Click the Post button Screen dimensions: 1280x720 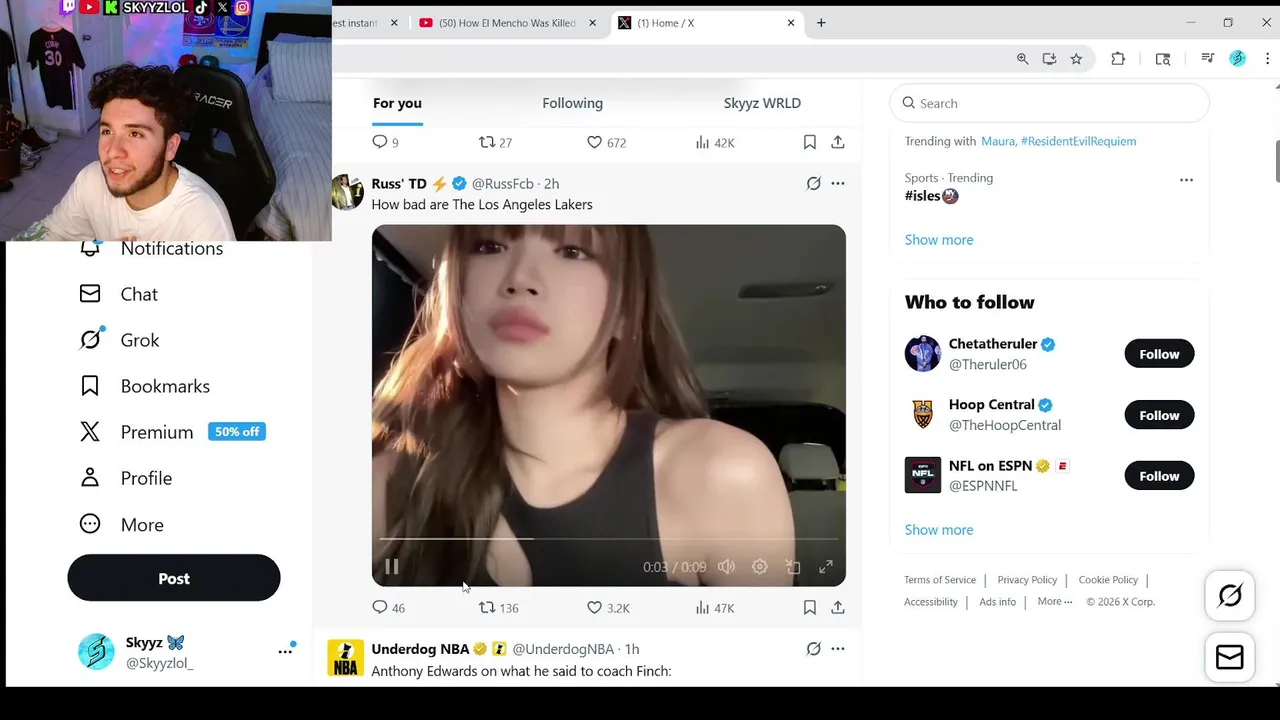tap(174, 578)
